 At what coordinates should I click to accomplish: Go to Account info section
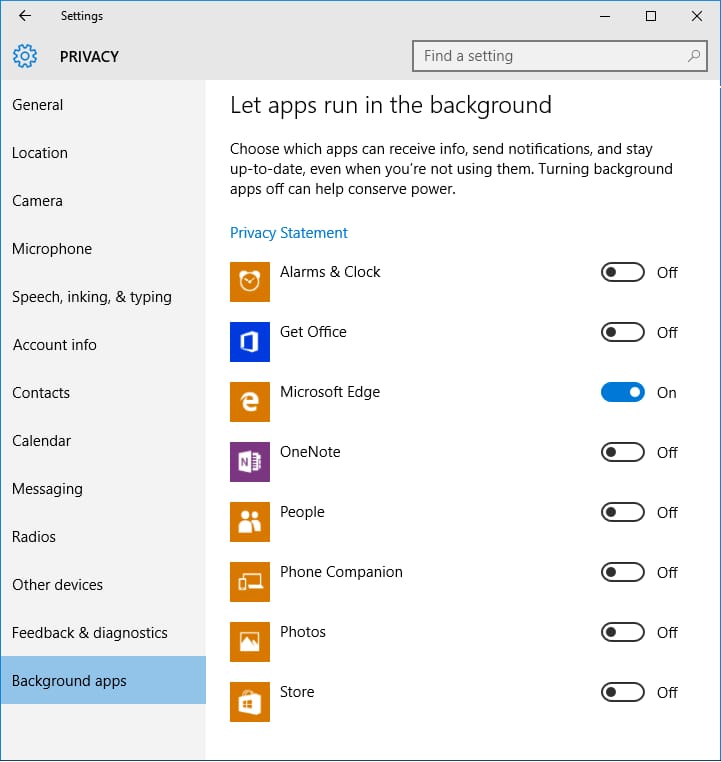(x=103, y=345)
